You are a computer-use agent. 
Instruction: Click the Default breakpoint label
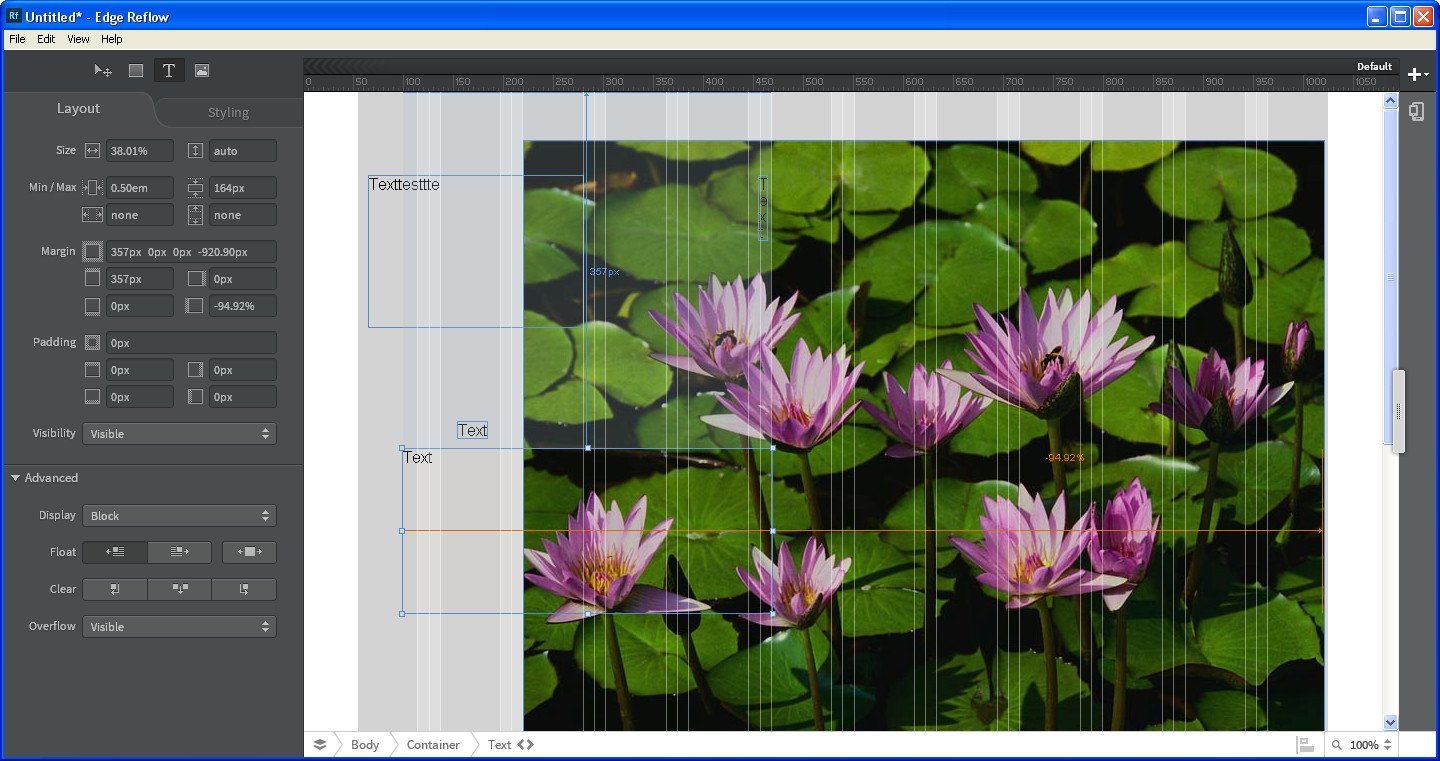click(1374, 66)
